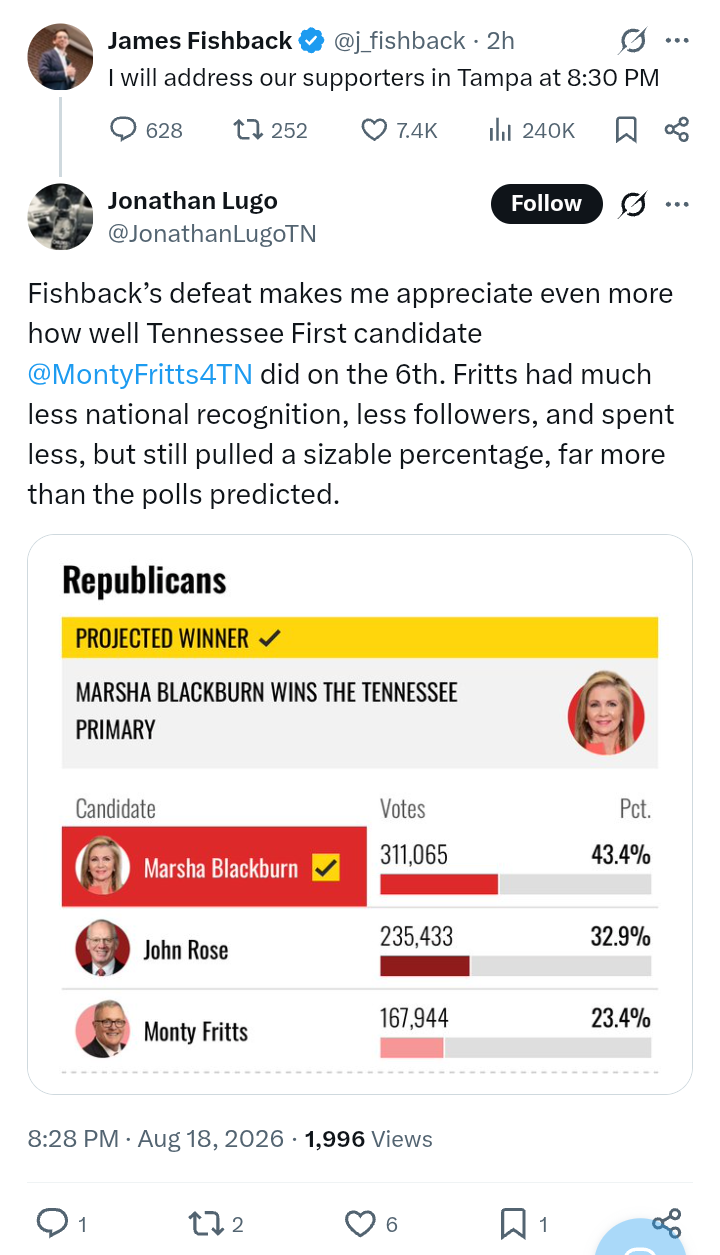Share Jonathan Lugo's tweet
Image resolution: width=720 pixels, height=1255 pixels.
tap(667, 1222)
